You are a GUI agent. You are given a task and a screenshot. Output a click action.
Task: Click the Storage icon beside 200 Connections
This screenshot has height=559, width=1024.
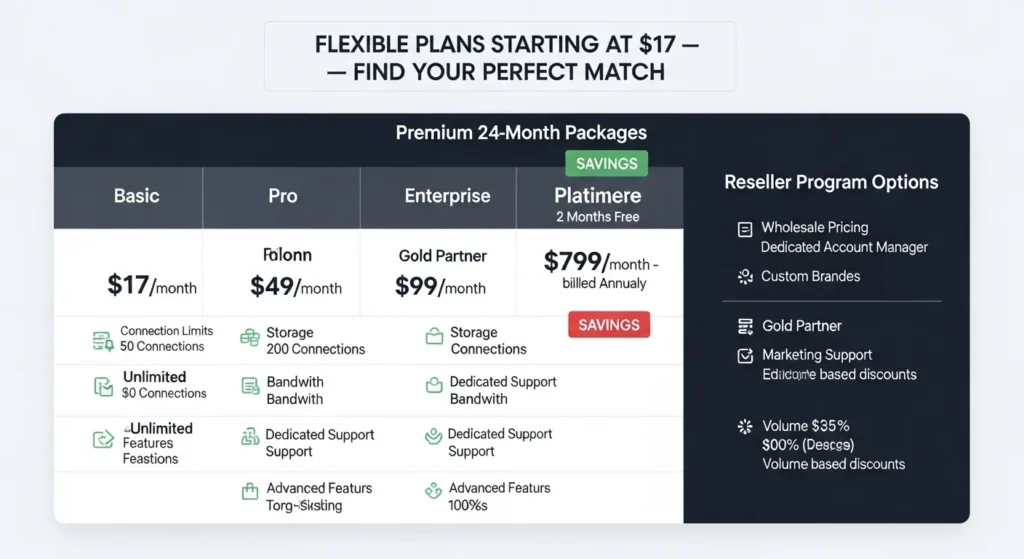250,338
